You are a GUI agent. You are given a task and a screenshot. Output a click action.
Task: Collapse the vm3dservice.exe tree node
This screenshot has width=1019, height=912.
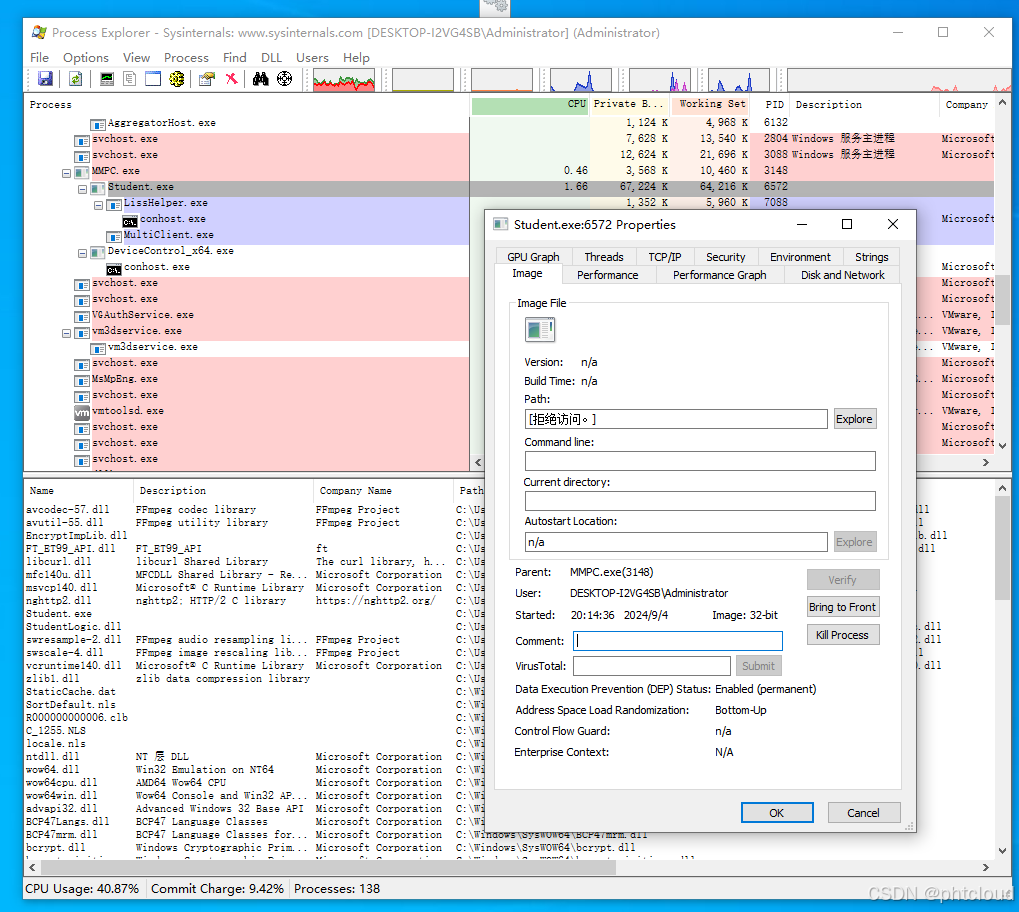pos(66,333)
